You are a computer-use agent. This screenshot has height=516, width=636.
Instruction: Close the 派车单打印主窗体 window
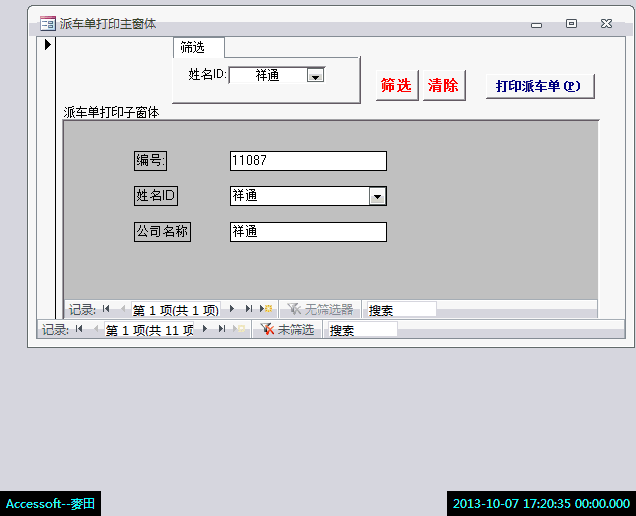[606, 24]
